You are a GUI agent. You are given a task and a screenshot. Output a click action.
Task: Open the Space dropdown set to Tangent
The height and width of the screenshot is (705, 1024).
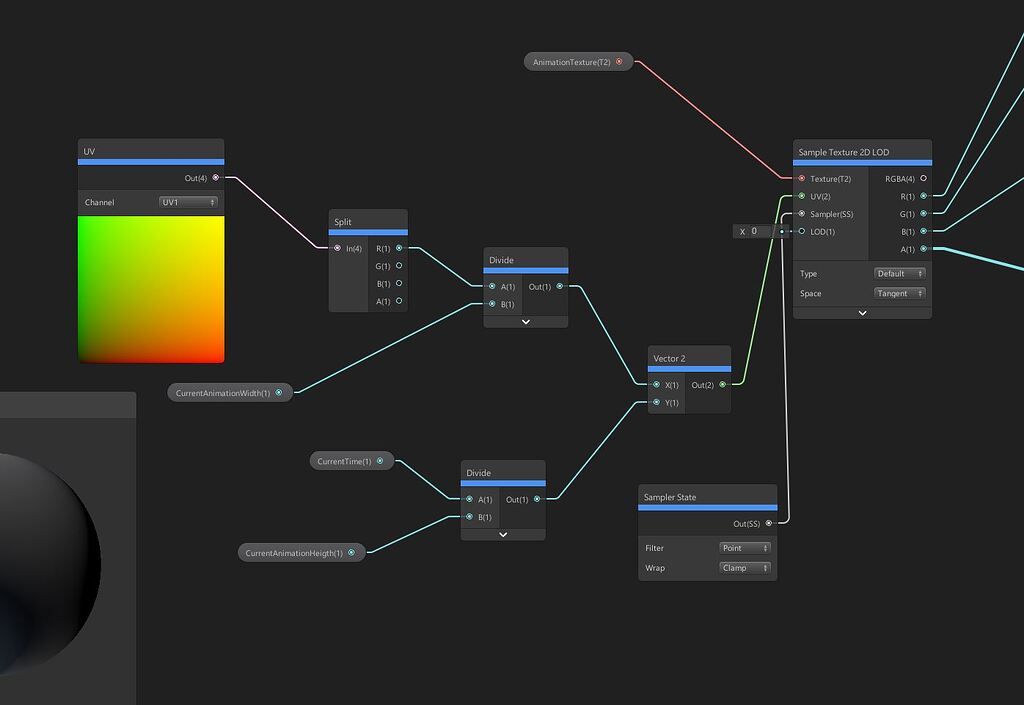coord(898,293)
